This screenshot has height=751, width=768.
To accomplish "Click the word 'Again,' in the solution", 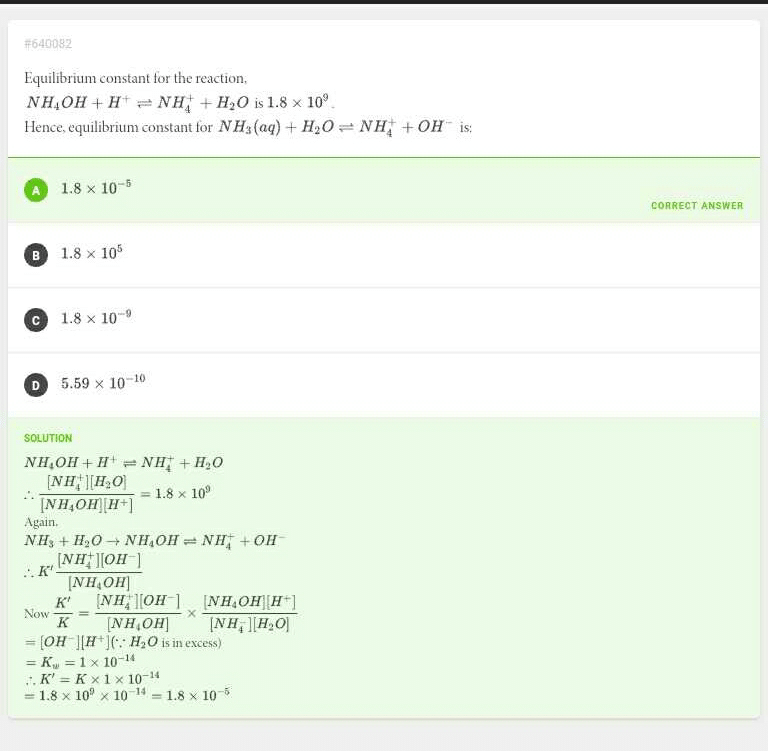I will pyautogui.click(x=41, y=522).
